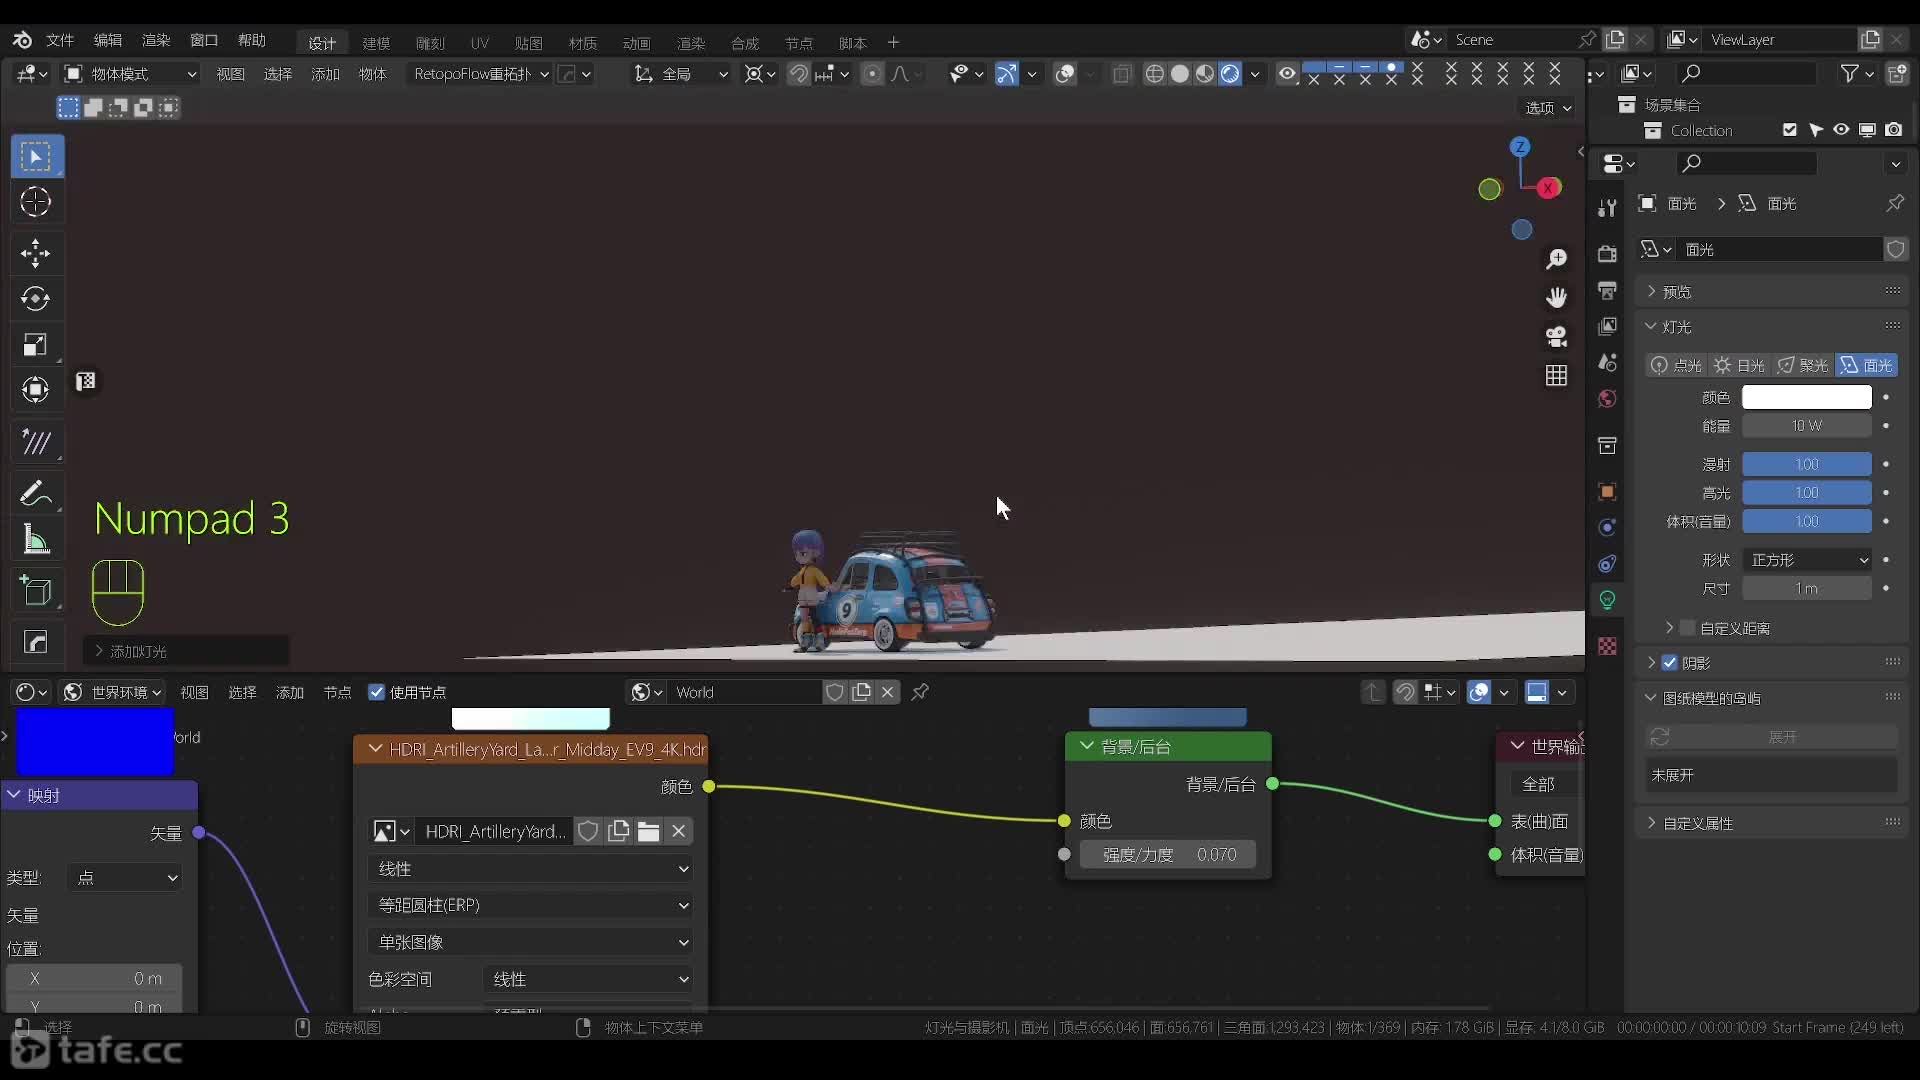Image resolution: width=1920 pixels, height=1080 pixels.
Task: Open the Object Mode (物体模式) dropdown
Action: coord(130,74)
